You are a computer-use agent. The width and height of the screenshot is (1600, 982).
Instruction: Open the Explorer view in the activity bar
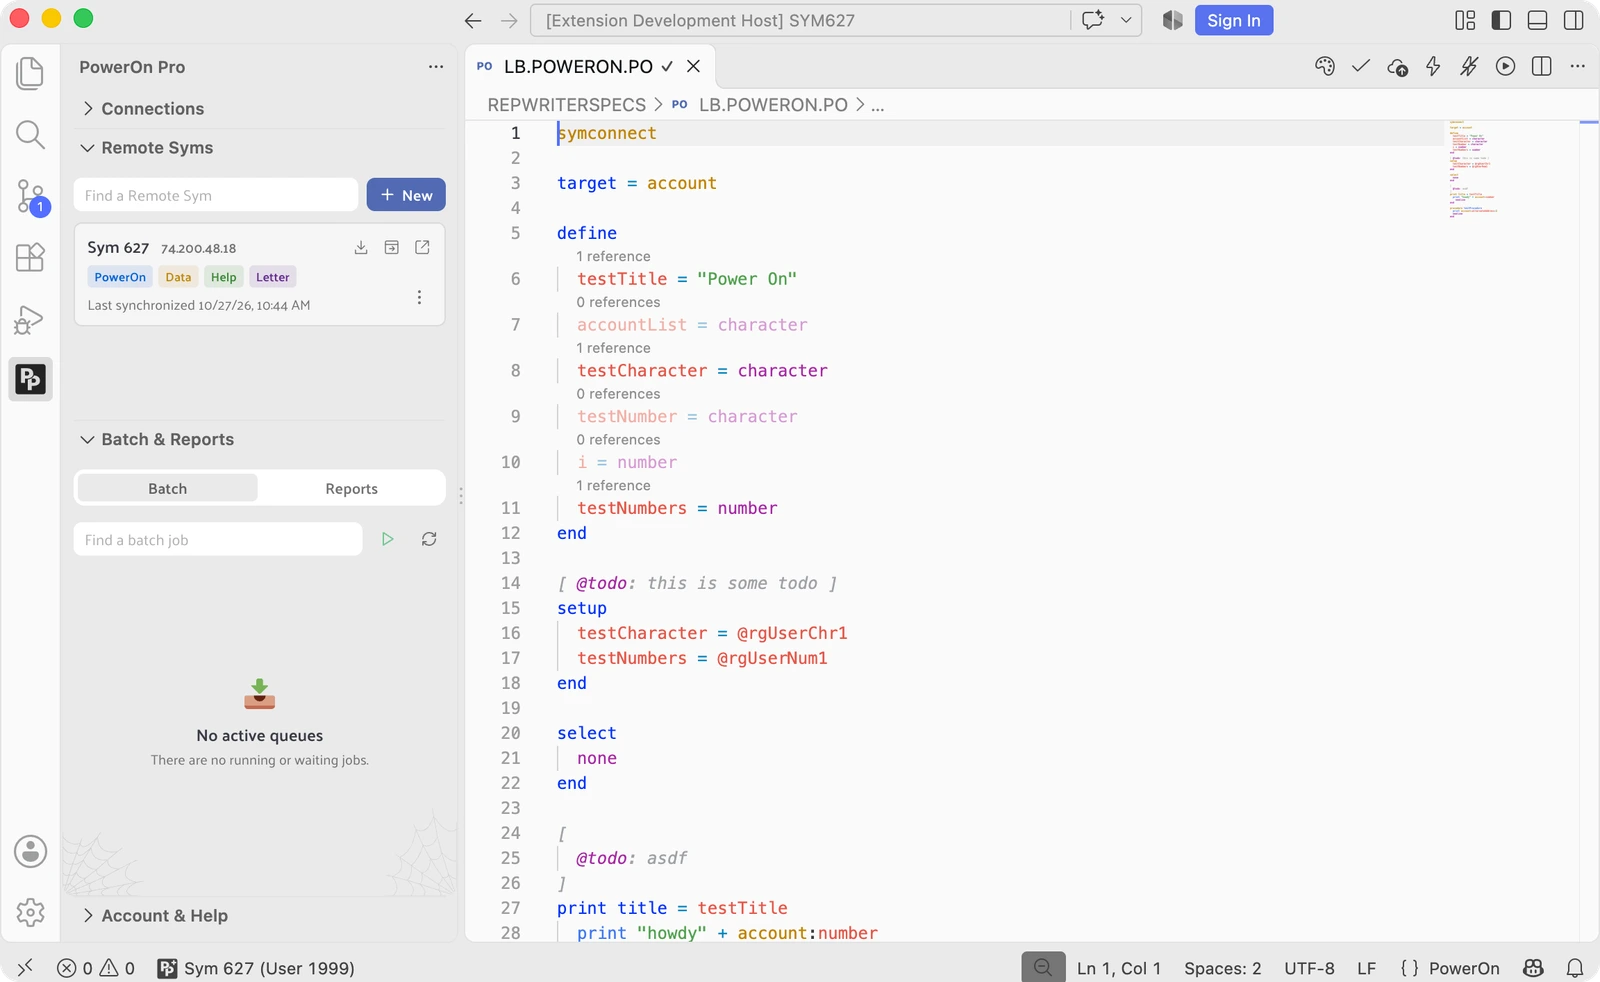[x=30, y=73]
